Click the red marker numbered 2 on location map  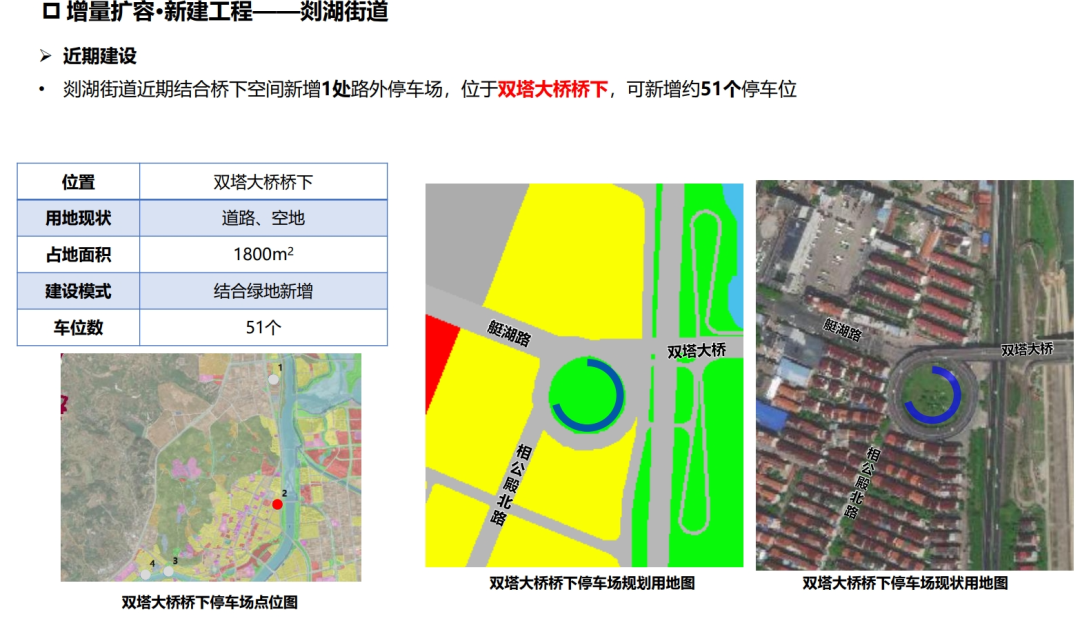[278, 505]
